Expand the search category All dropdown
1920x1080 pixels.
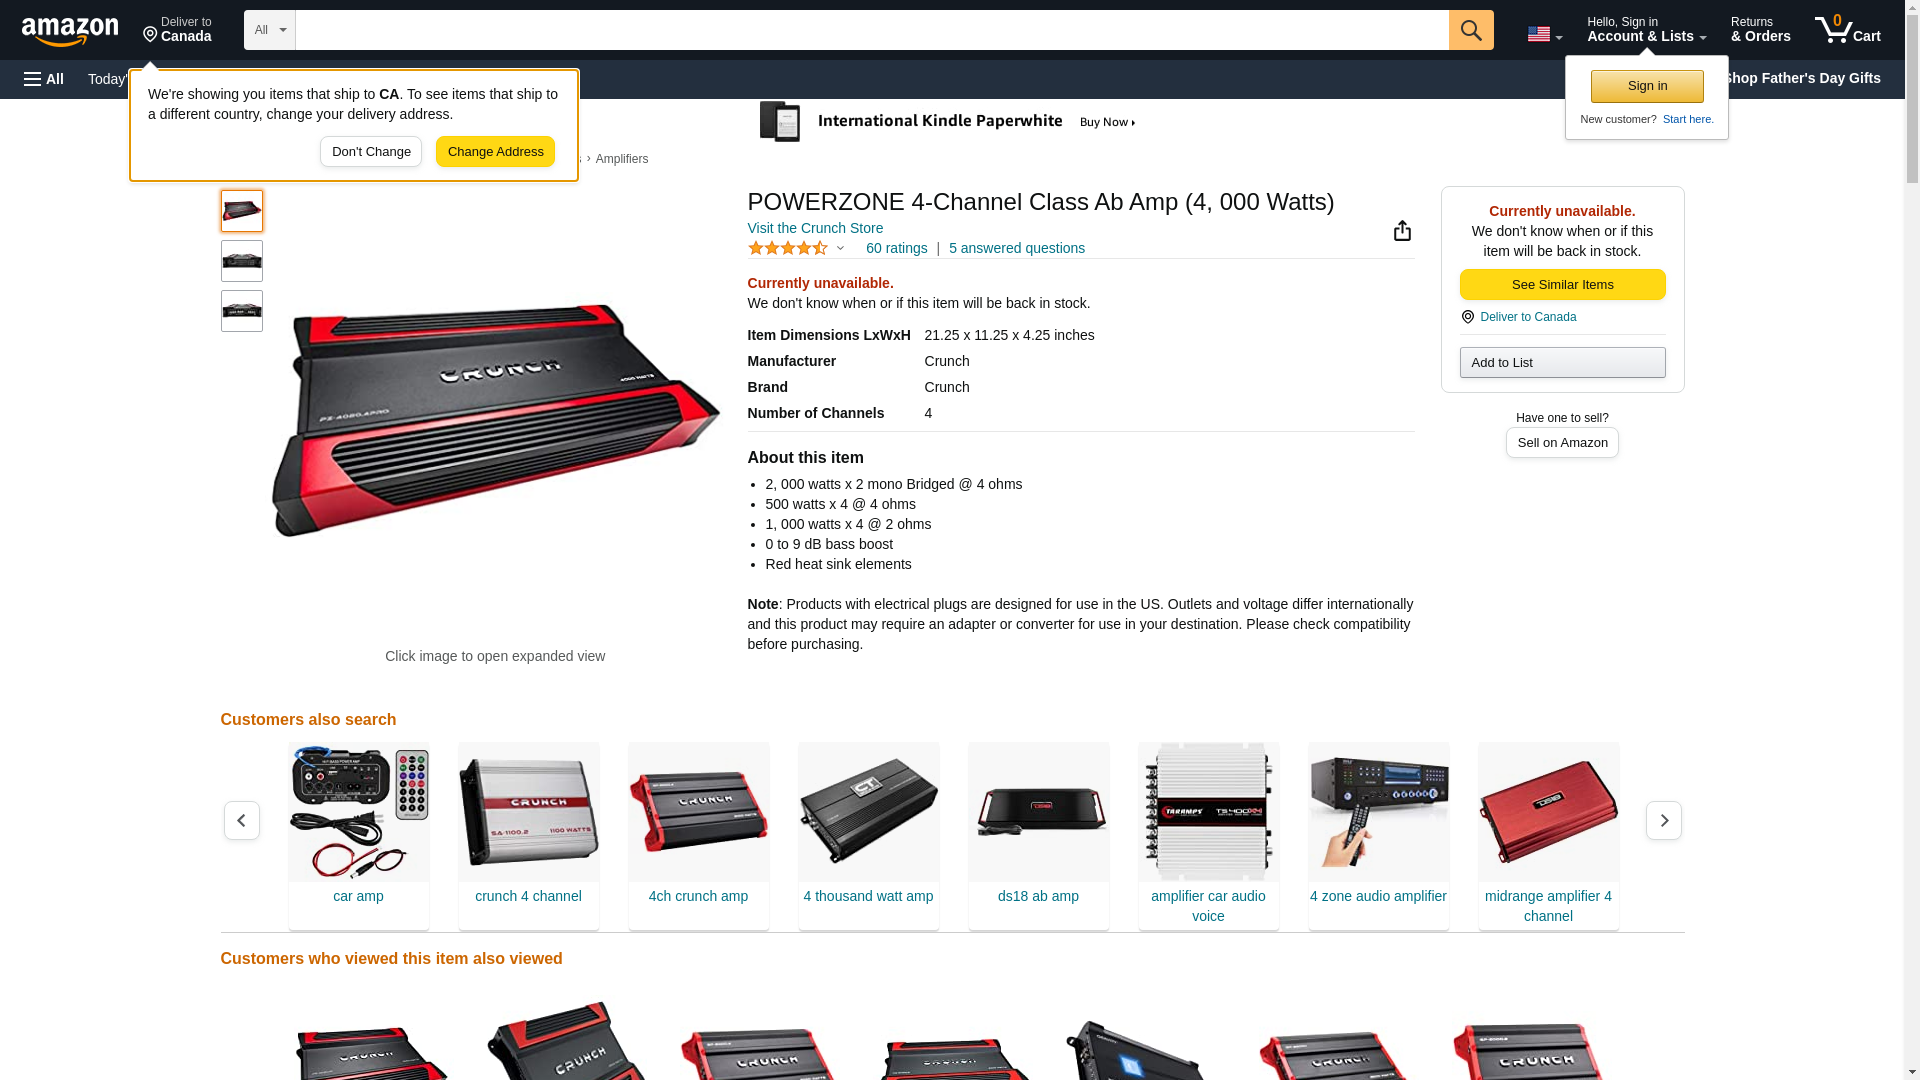coord(270,30)
